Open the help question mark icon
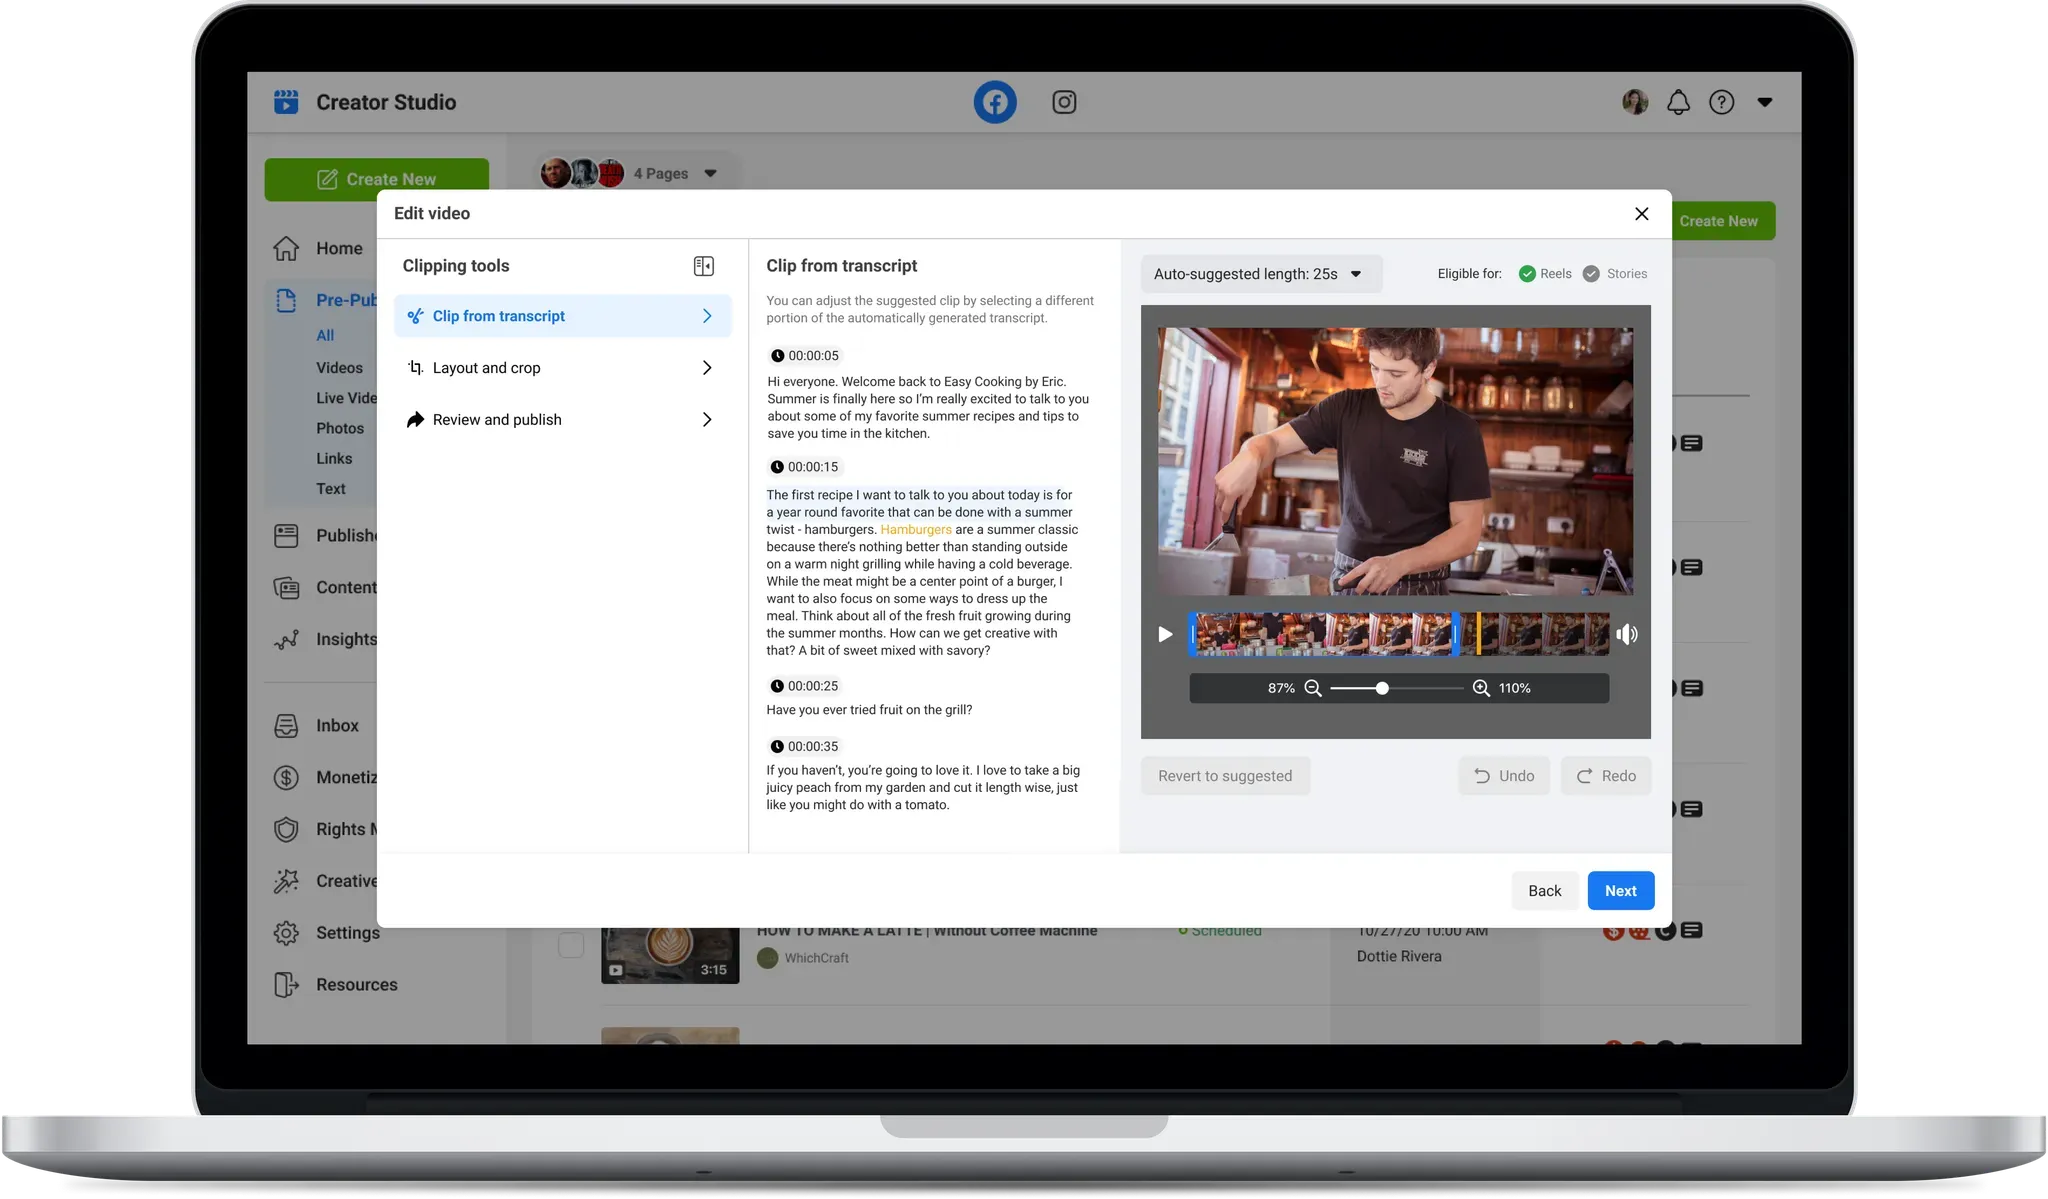Viewport: 2048px width, 1199px height. point(1721,102)
